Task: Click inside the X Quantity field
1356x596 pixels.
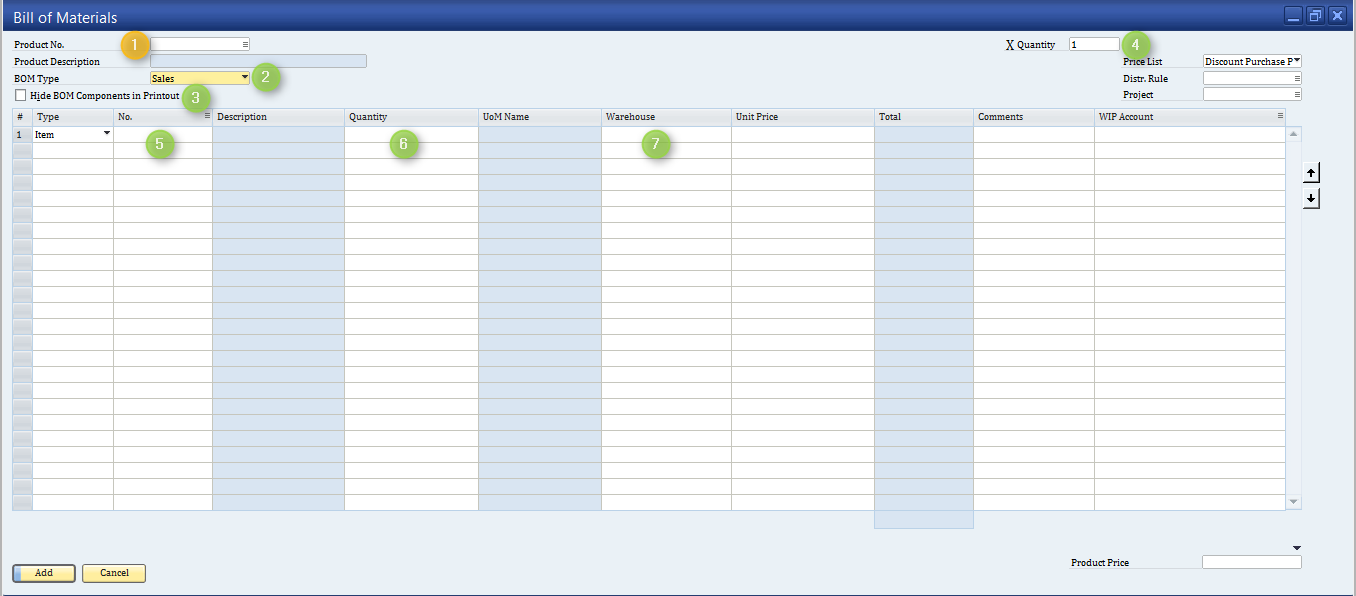Action: 1093,43
